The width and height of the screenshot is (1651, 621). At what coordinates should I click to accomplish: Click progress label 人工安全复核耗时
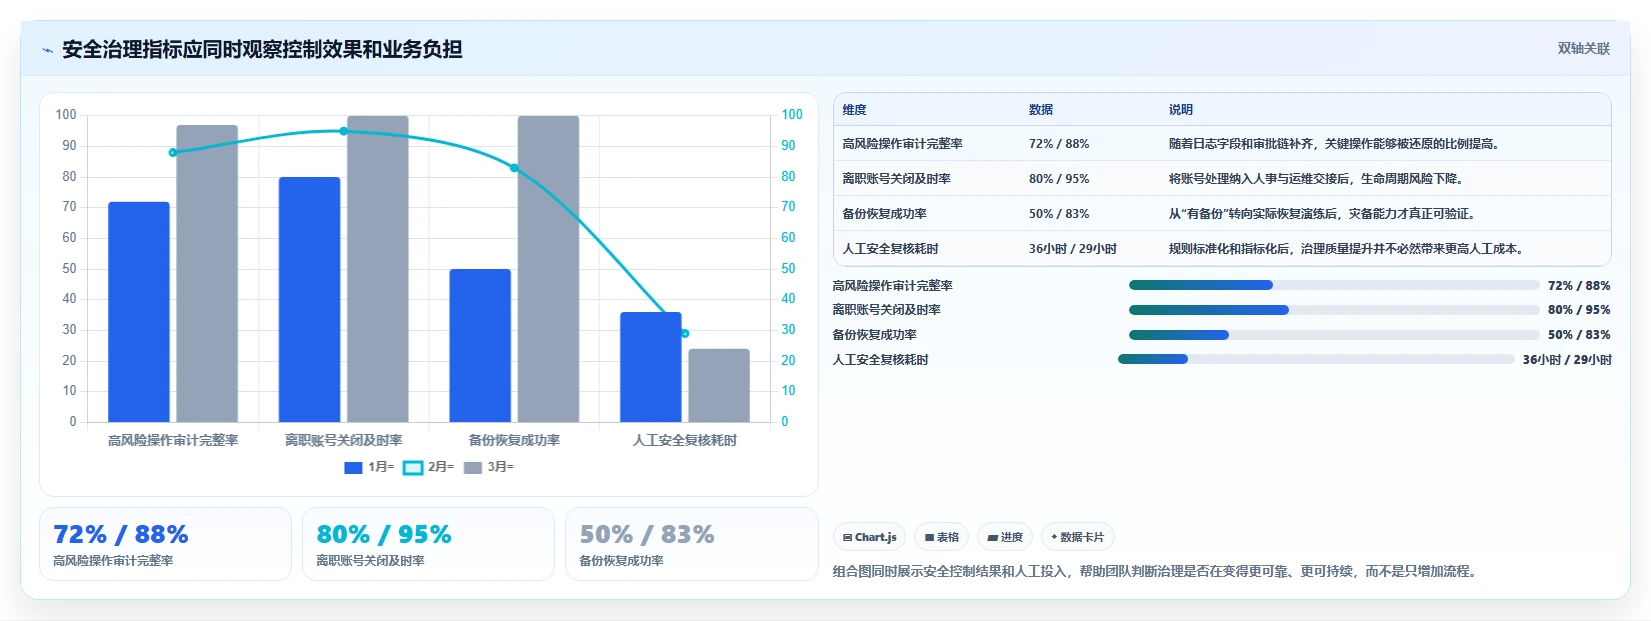click(x=880, y=360)
